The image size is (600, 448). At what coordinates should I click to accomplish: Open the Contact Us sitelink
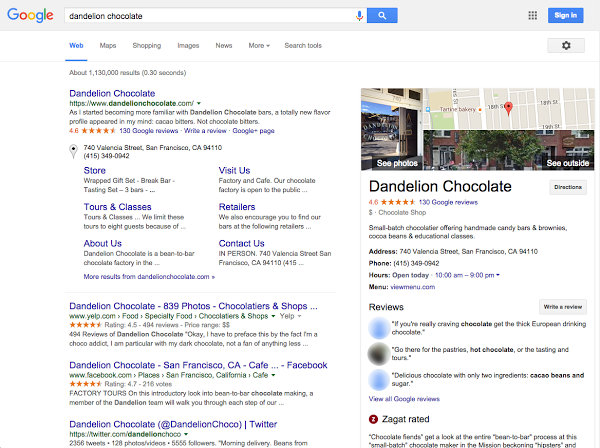point(241,244)
